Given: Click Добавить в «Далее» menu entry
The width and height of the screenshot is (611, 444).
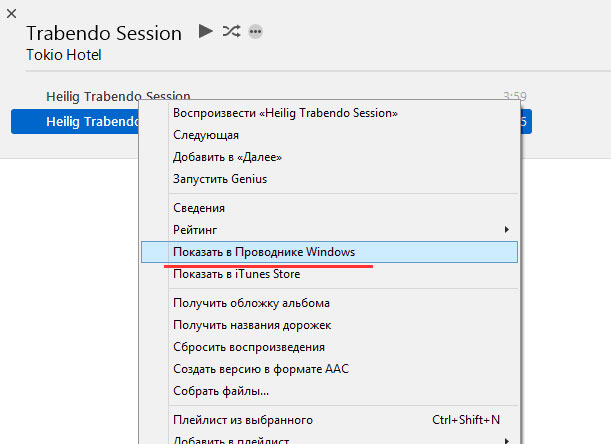Looking at the screenshot, I should click(x=227, y=157).
